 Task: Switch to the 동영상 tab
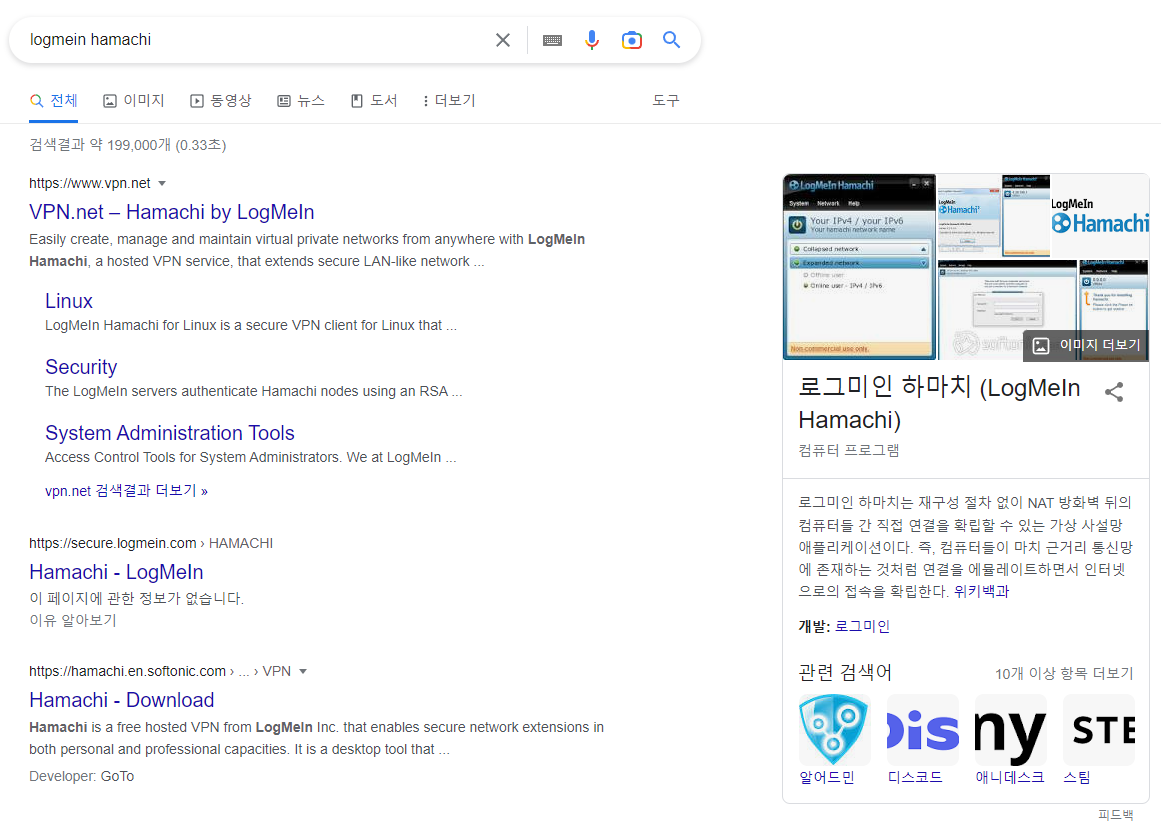click(x=221, y=101)
